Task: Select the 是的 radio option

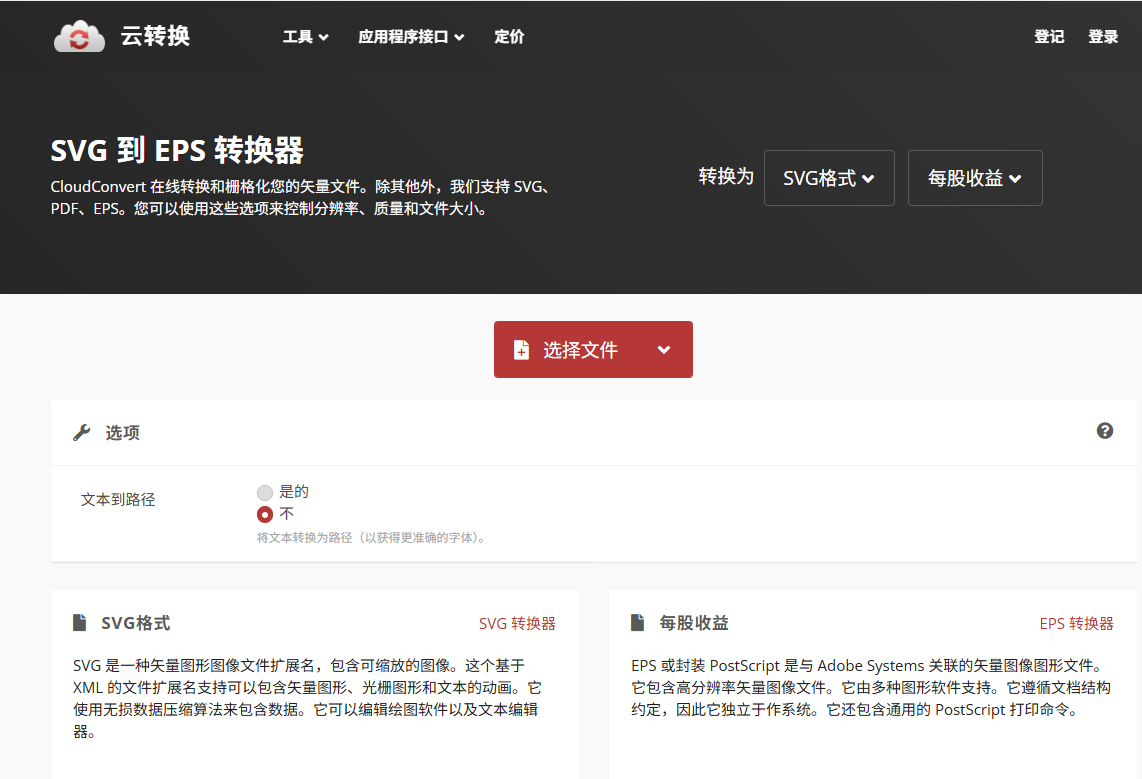Action: tap(265, 492)
